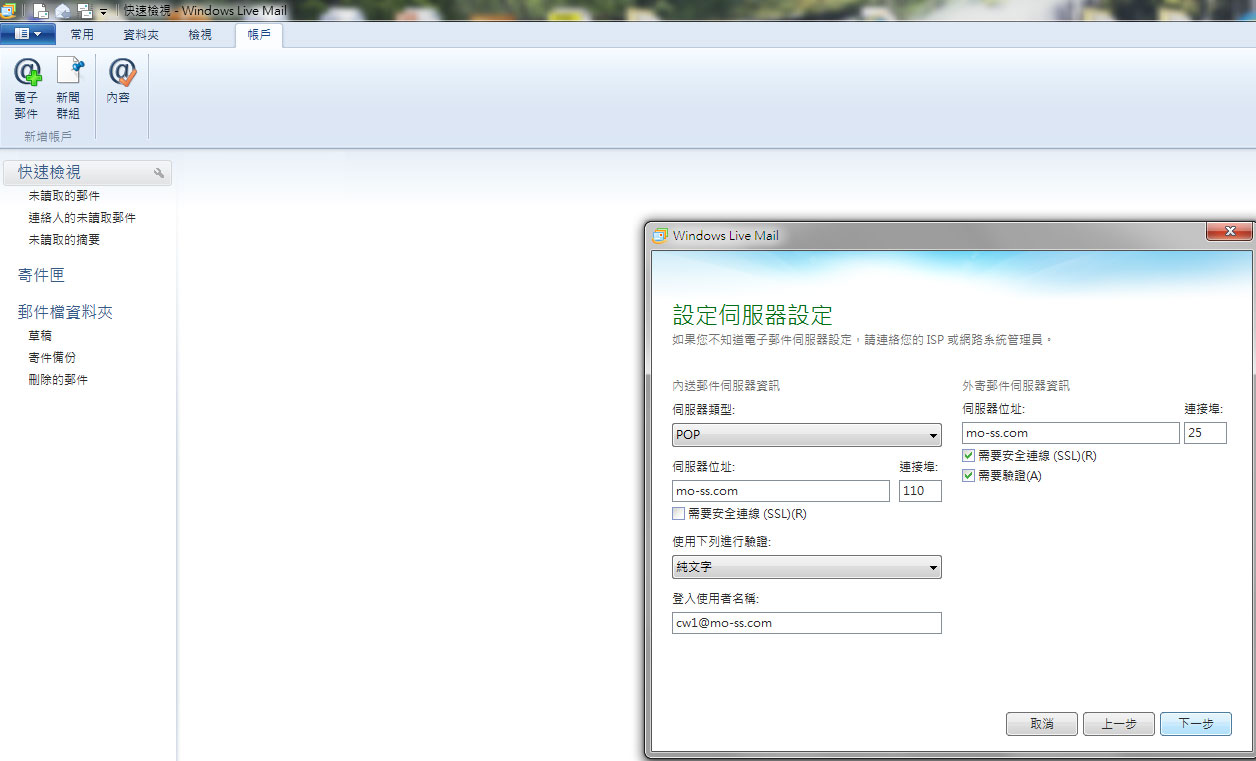Select the 帳戶 ribbon tab
Image resolution: width=1256 pixels, height=761 pixels.
[259, 35]
